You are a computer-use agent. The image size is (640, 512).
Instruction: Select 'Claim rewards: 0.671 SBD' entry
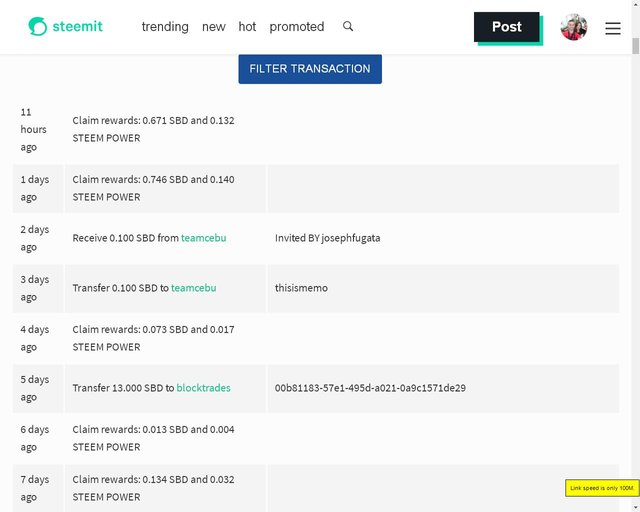pos(153,129)
